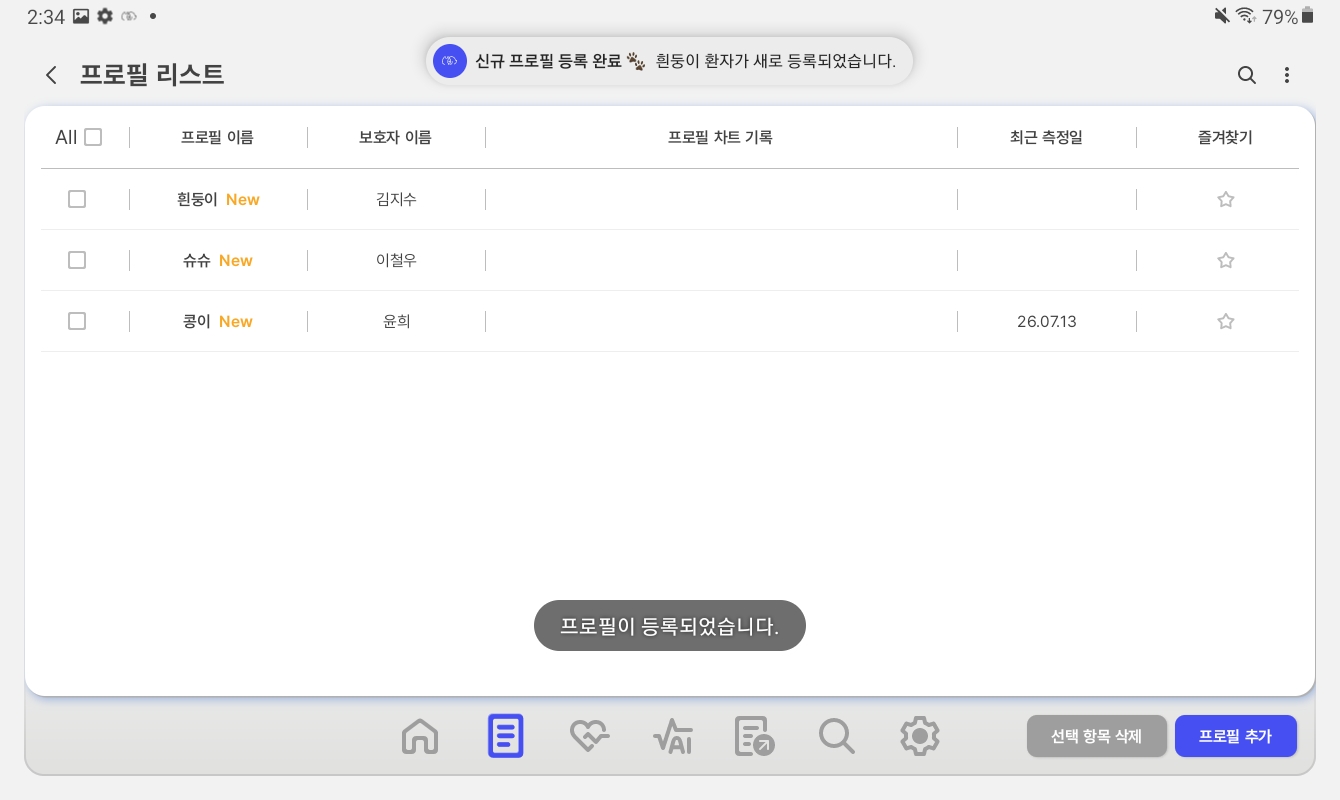1340x800 pixels.
Task: Tap the muted sound icon in status bar
Action: tap(1222, 16)
